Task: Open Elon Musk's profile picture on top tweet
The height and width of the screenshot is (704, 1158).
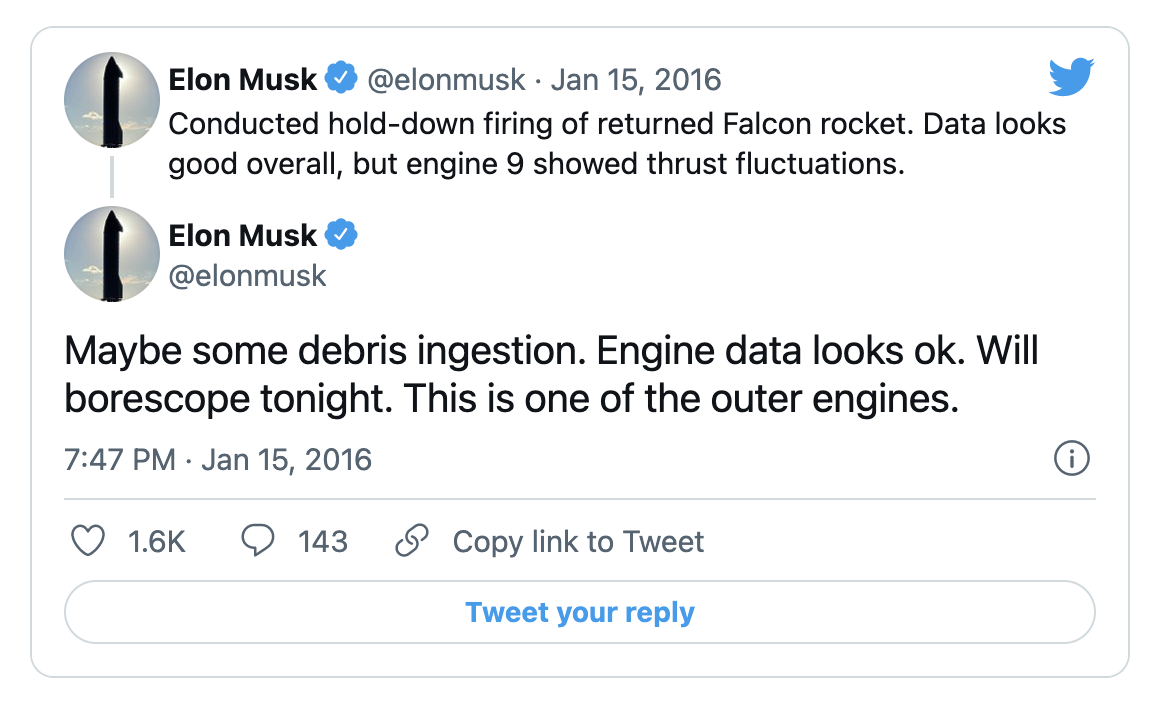Action: (111, 100)
